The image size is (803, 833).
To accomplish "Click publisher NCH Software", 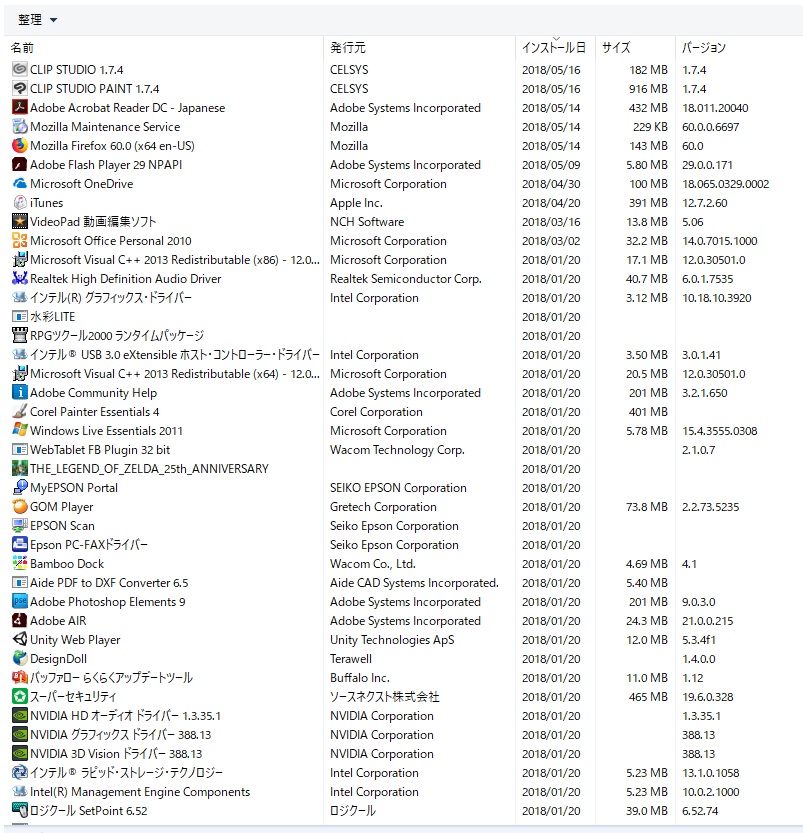I will pos(367,222).
